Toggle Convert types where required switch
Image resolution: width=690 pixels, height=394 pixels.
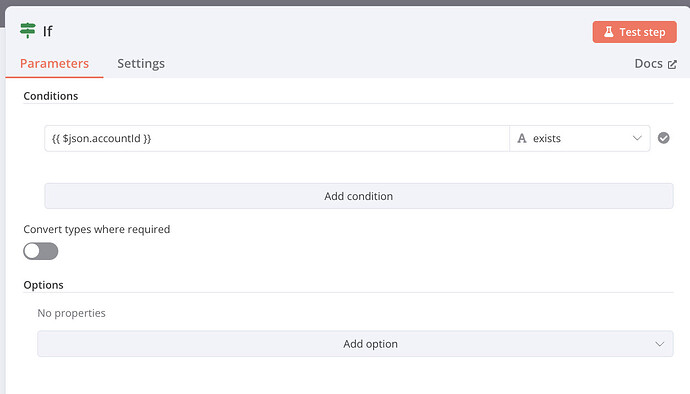tap(40, 251)
